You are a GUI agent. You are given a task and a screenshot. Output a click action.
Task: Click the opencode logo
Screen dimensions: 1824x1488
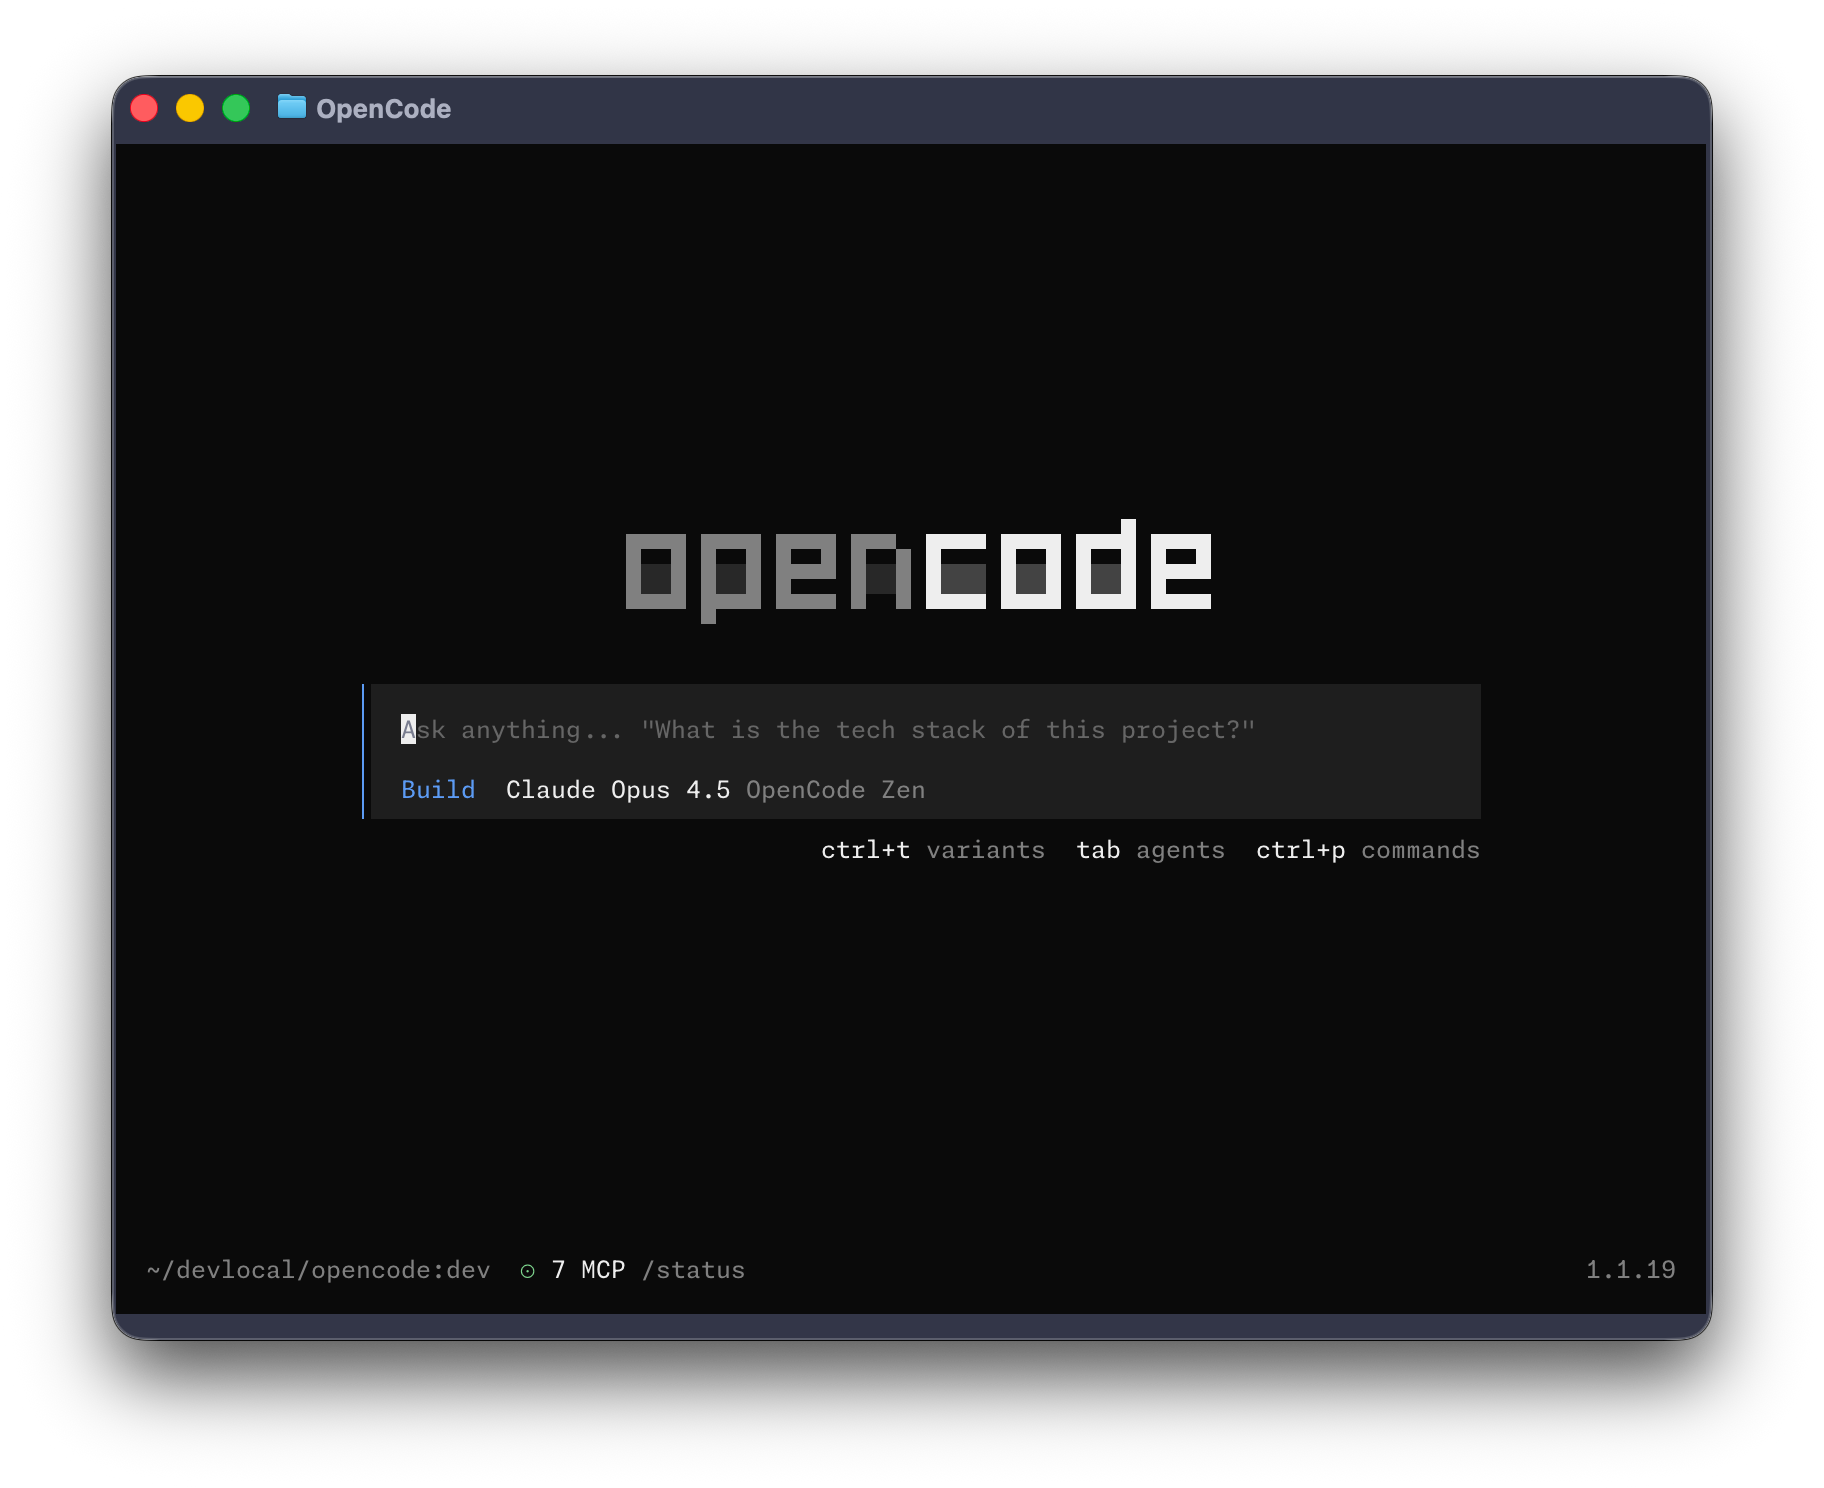pyautogui.click(x=918, y=570)
